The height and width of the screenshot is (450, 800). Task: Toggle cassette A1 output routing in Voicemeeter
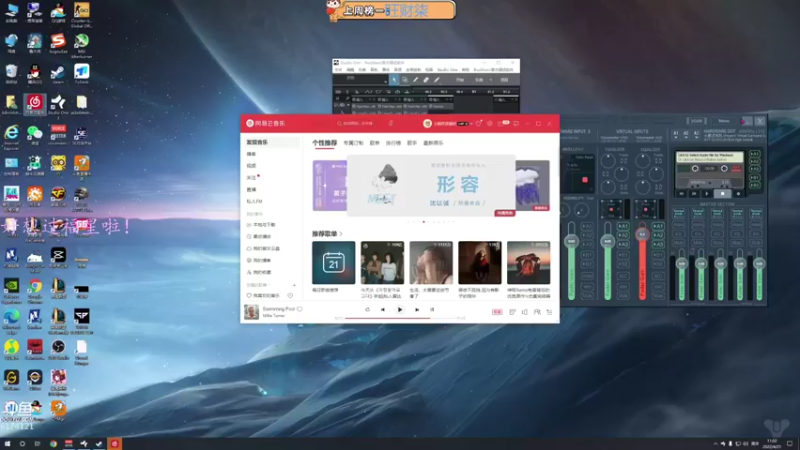[755, 154]
